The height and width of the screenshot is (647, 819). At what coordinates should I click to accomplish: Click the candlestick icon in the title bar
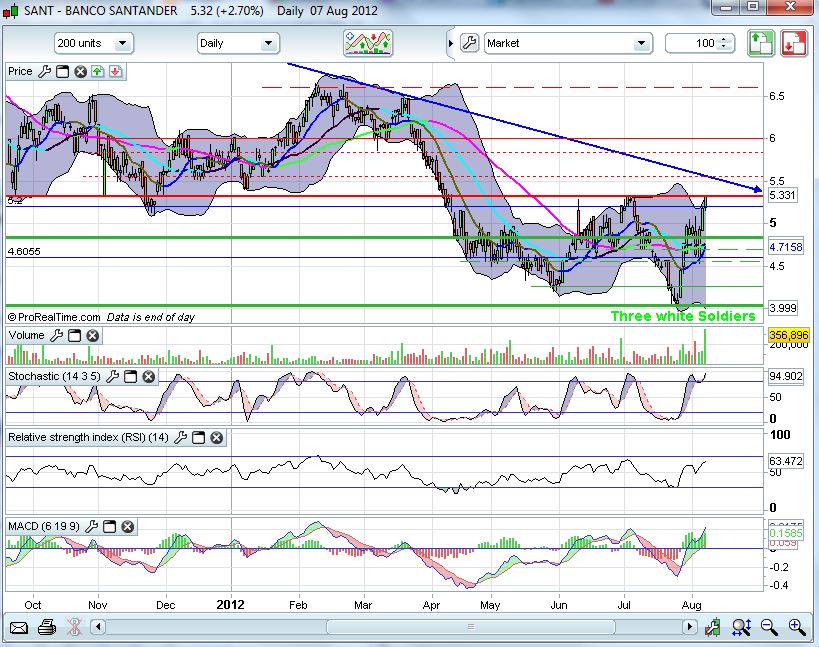(11, 10)
